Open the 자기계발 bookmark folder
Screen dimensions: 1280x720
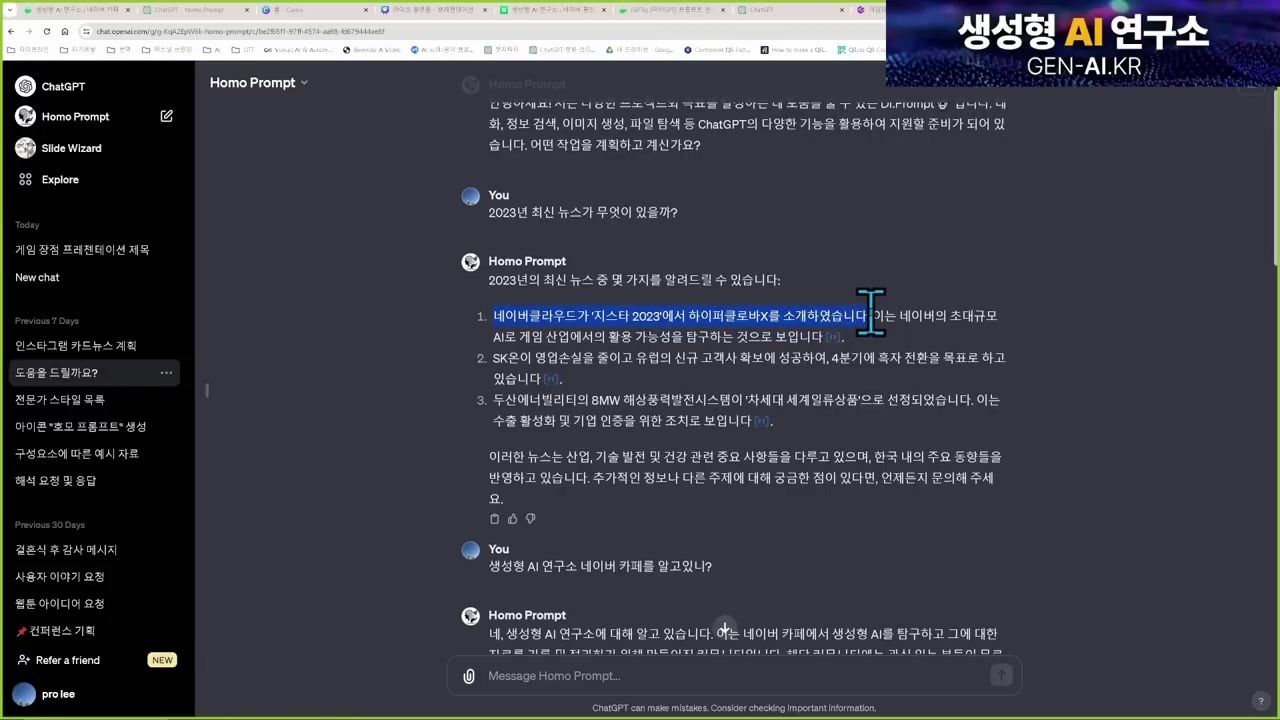click(78, 49)
